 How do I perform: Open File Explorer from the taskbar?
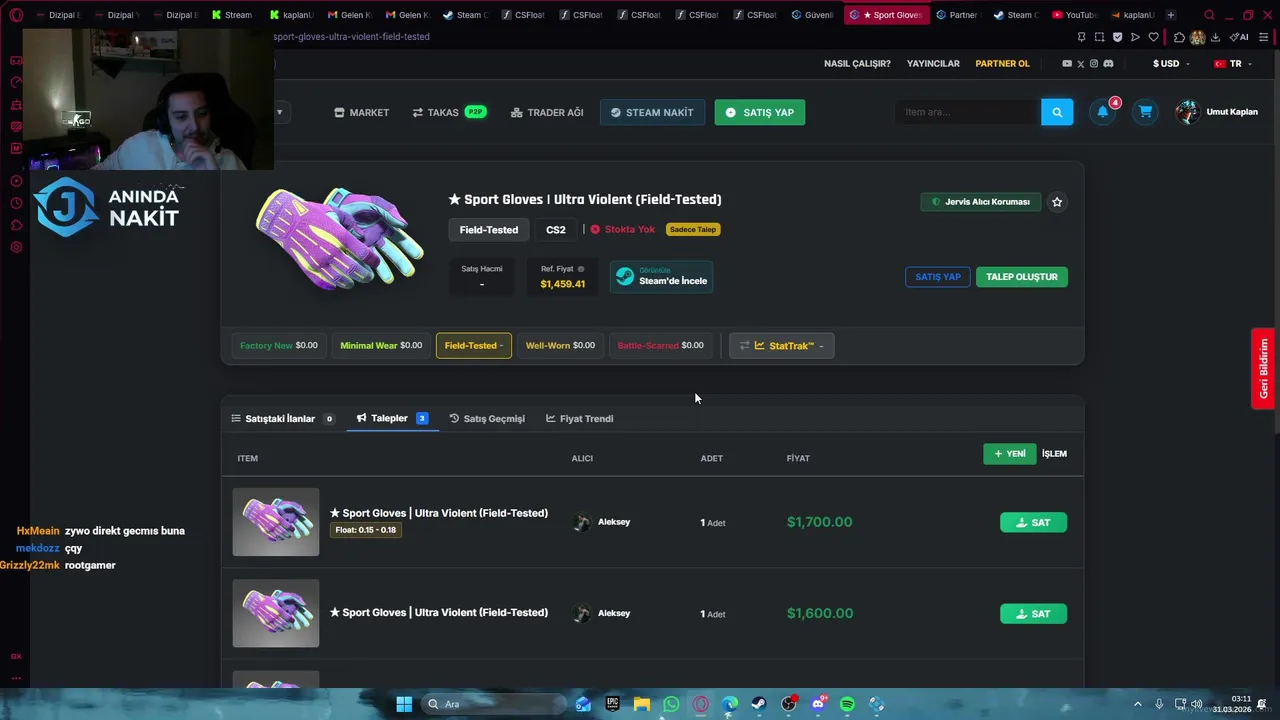642,704
